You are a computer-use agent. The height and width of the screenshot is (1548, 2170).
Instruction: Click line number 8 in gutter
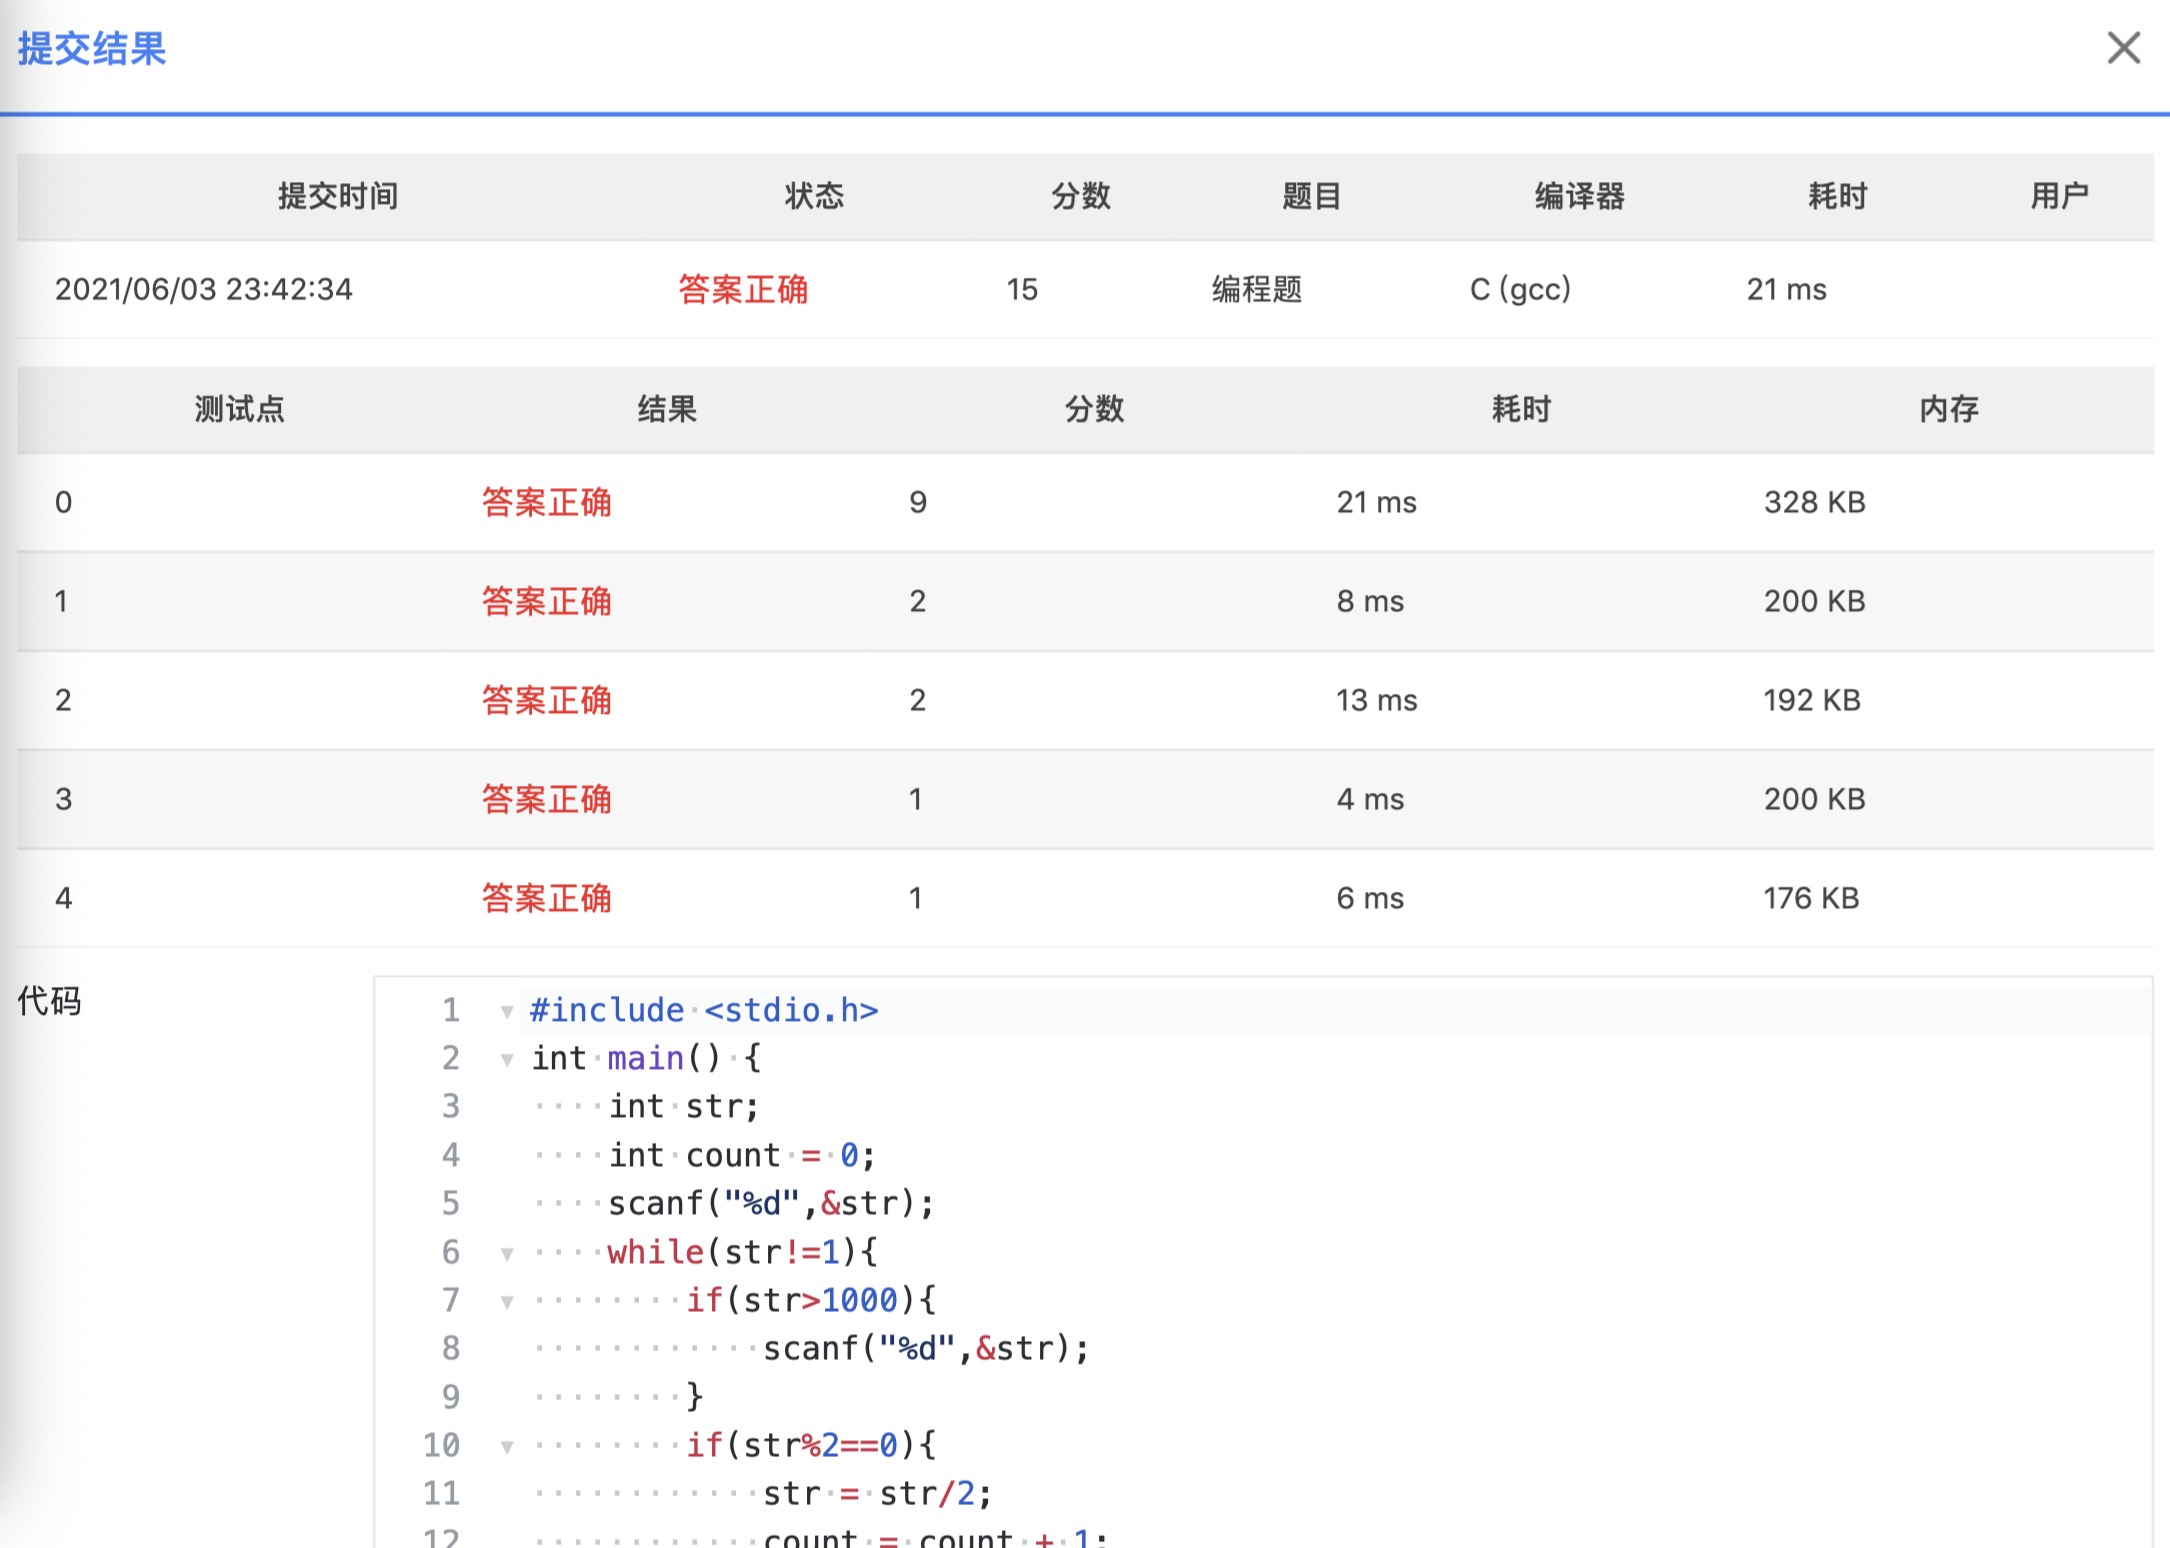(x=451, y=1348)
